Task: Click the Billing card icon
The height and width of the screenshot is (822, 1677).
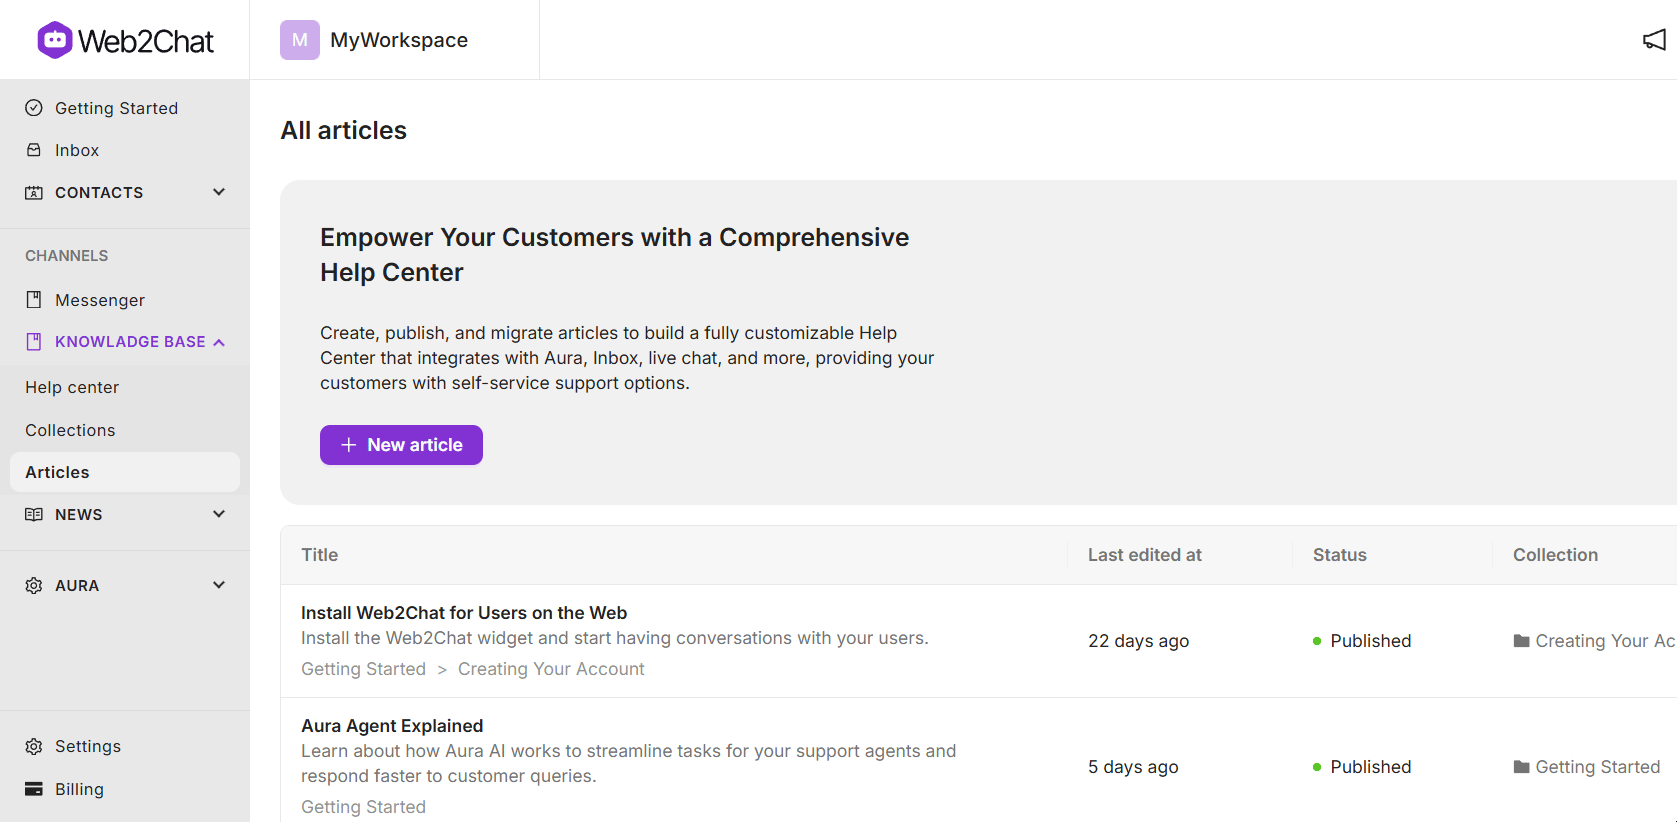Action: click(34, 789)
